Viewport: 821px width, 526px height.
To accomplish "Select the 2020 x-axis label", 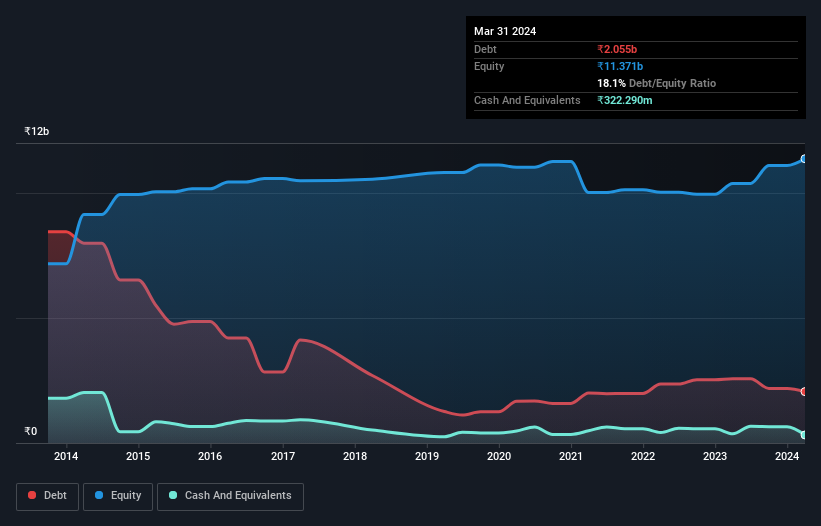I will pos(499,456).
